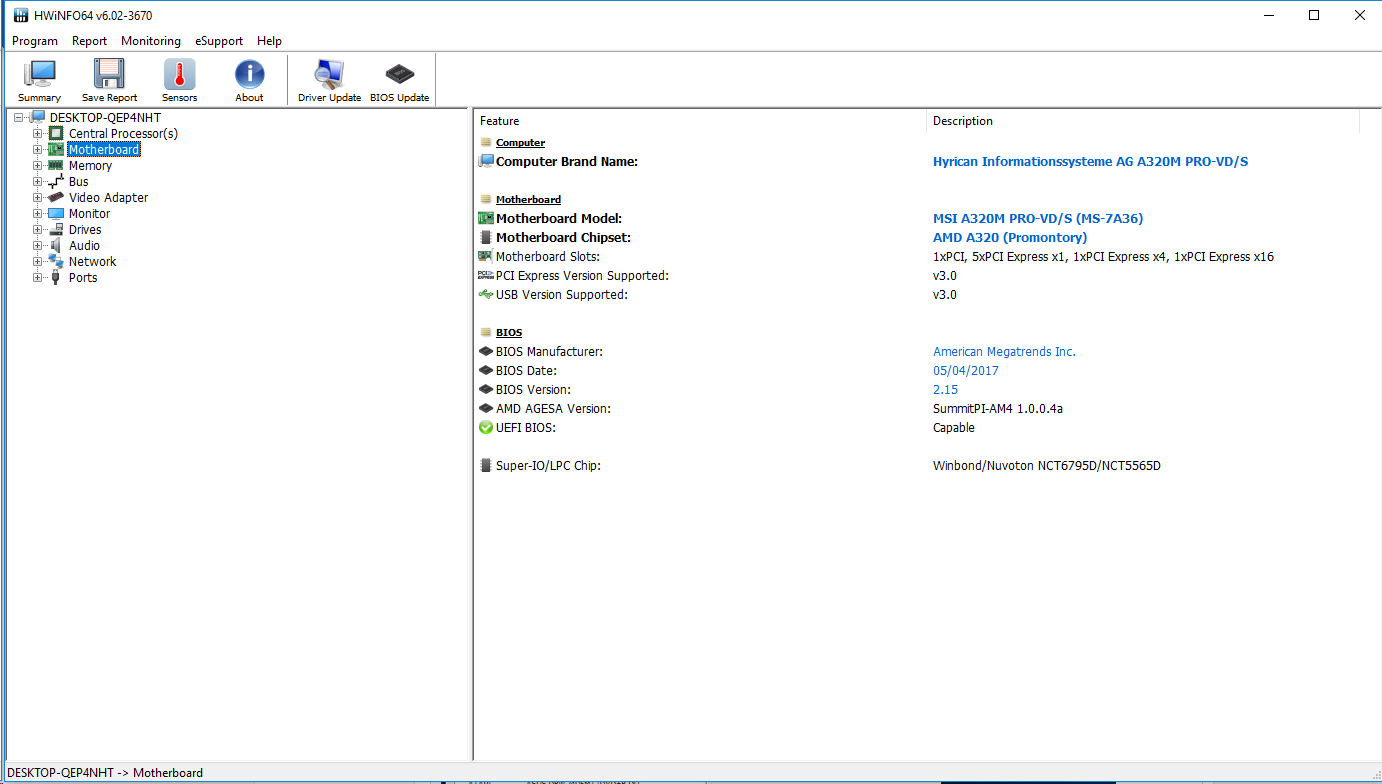Screen dimensions: 1382x784
Task: Select the Video Adapter tree label
Action: 108,198
